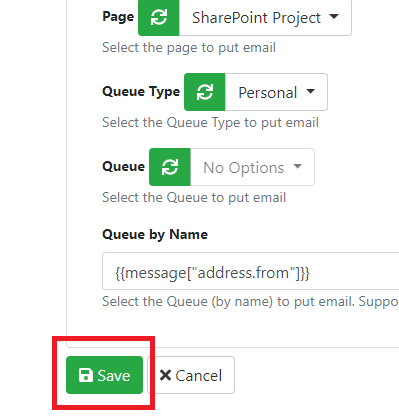Click the Queue by Name heading
The image size is (399, 417).
[155, 235]
